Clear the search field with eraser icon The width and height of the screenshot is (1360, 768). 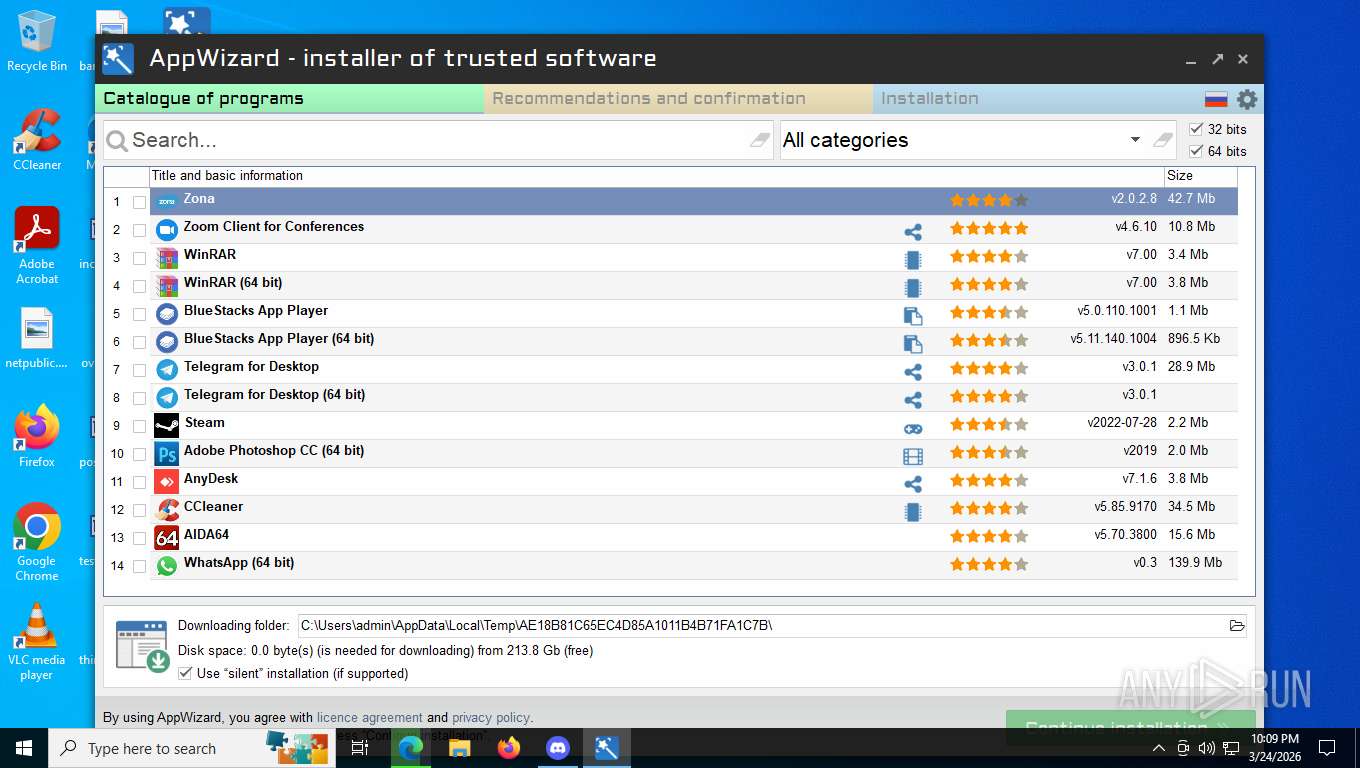click(x=761, y=140)
